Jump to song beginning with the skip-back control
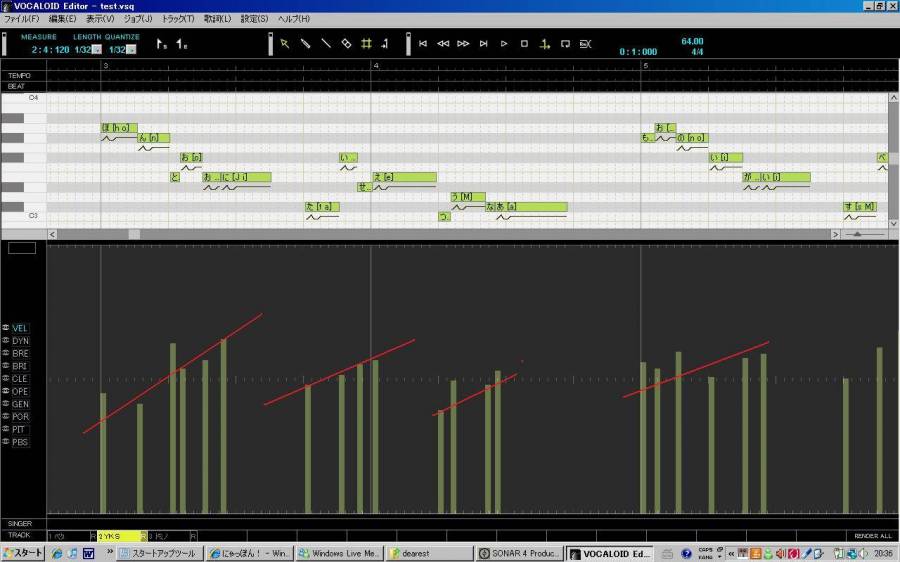The image size is (900, 562). point(422,44)
